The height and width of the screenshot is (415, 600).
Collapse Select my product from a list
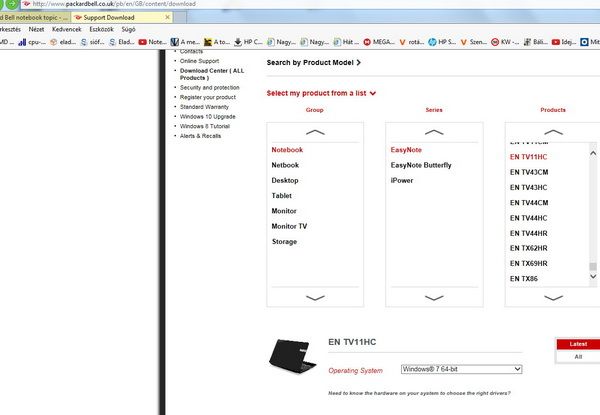tap(321, 93)
